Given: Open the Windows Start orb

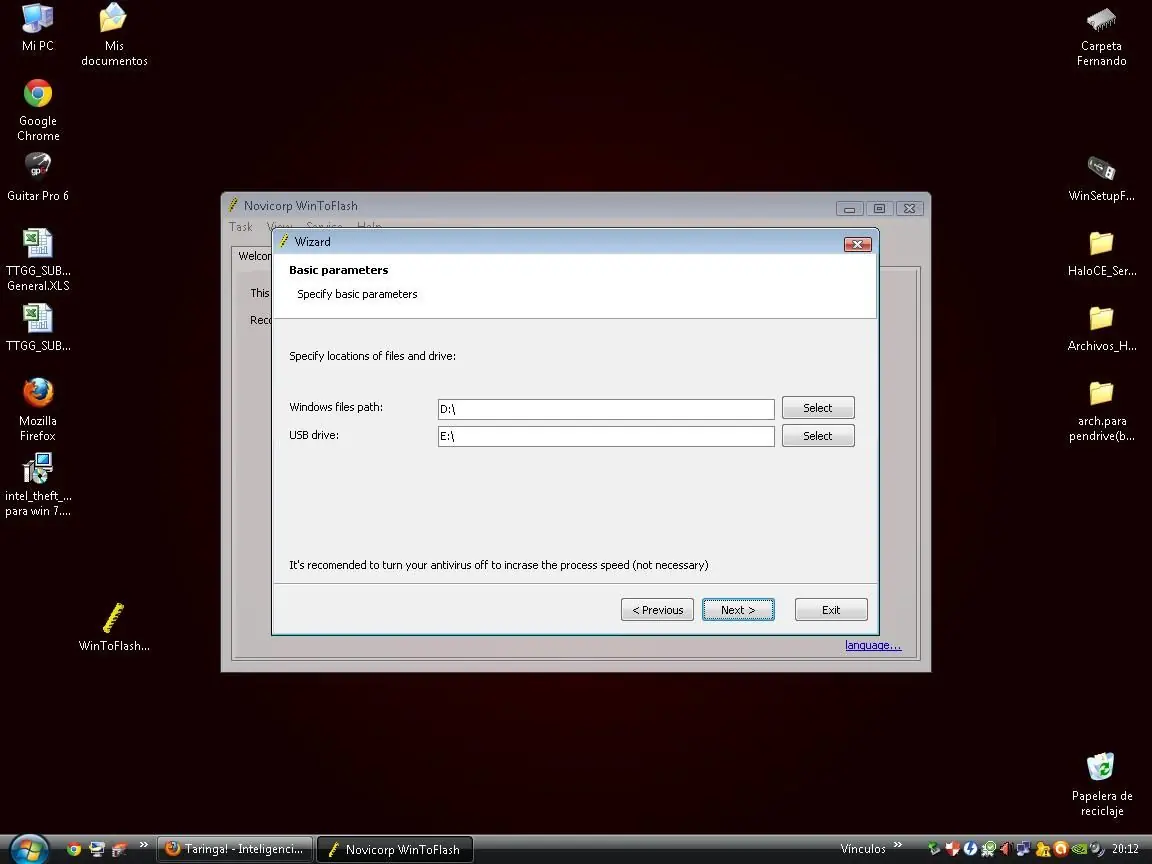Looking at the screenshot, I should pyautogui.click(x=29, y=849).
